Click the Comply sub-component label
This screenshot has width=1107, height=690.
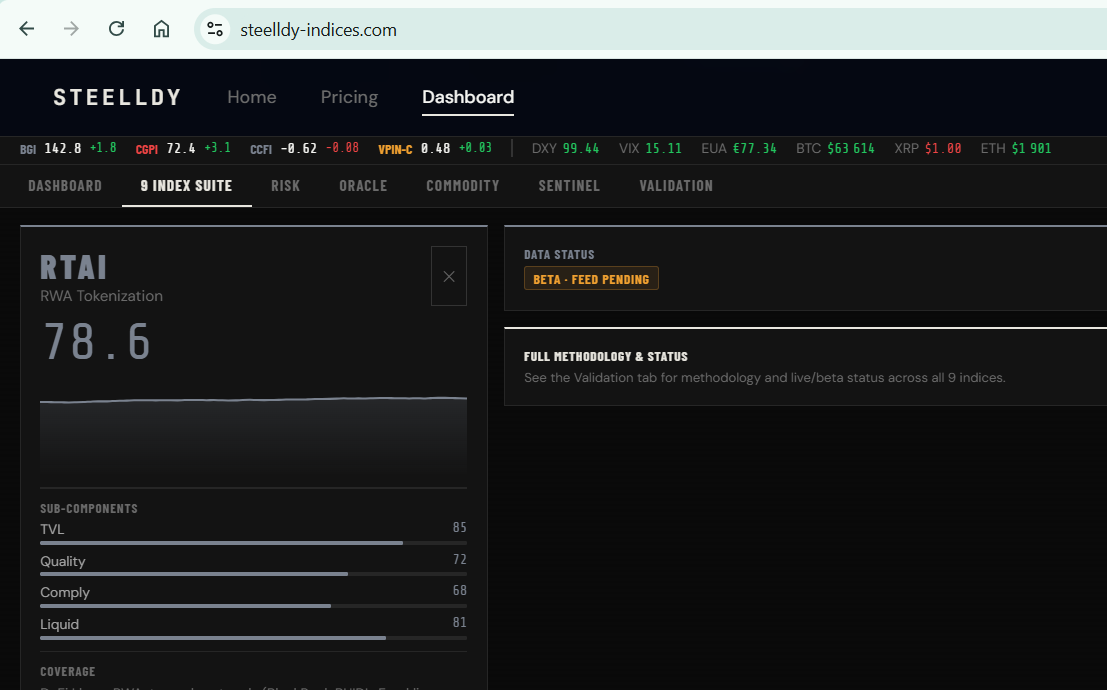click(x=65, y=593)
